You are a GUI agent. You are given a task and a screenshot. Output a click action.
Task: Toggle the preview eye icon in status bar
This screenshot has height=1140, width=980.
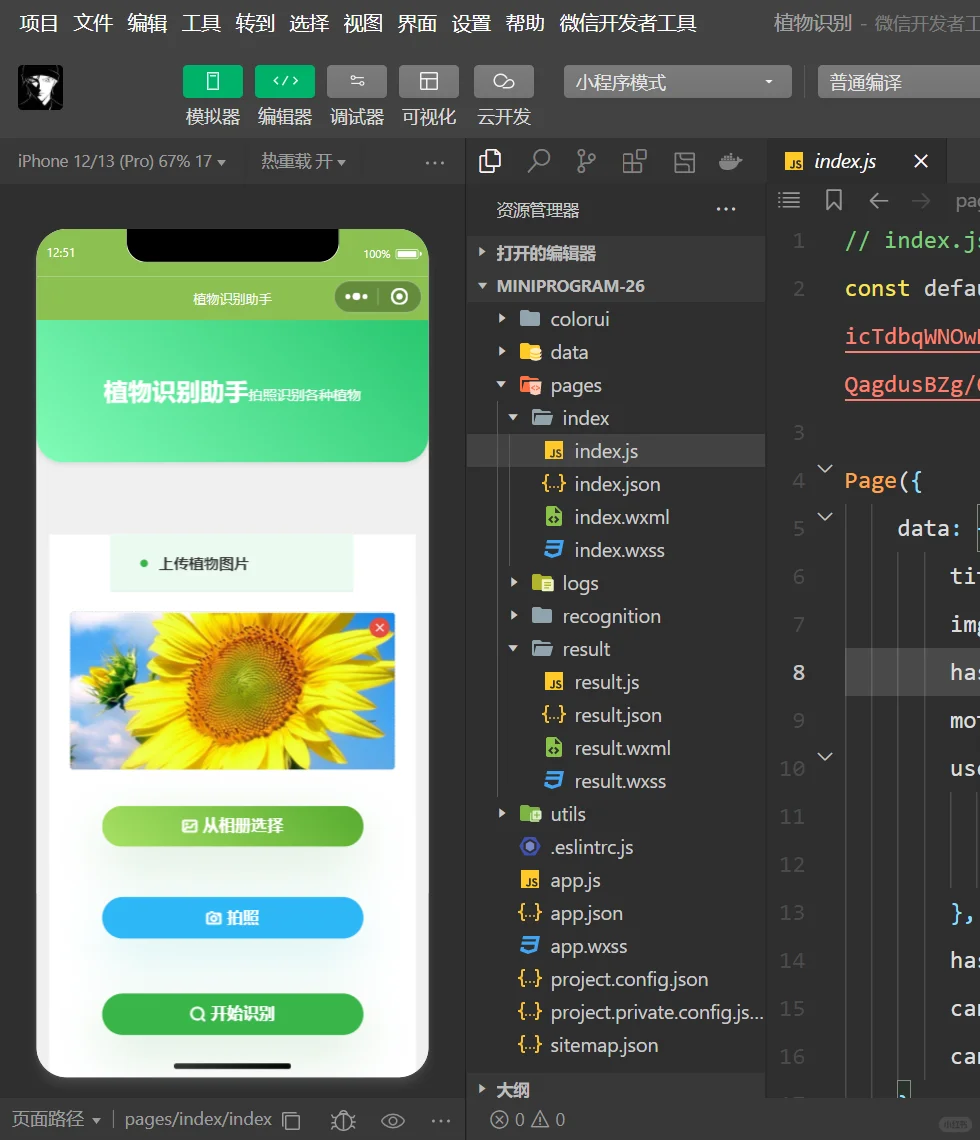(393, 1120)
